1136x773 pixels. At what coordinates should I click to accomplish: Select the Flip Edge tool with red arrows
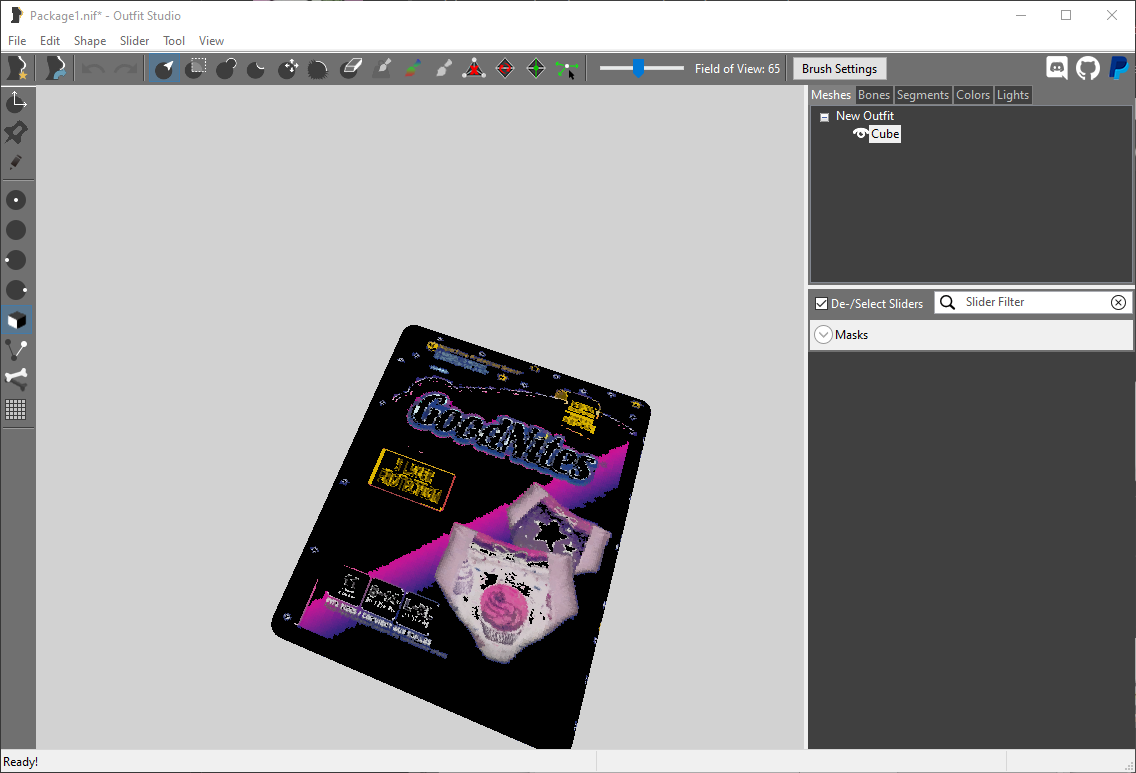pos(505,69)
